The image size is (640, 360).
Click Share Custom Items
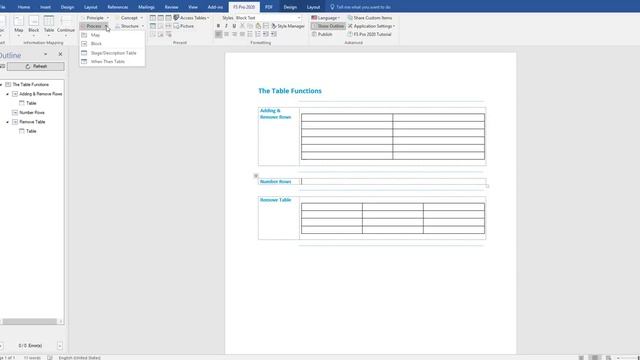pos(370,18)
